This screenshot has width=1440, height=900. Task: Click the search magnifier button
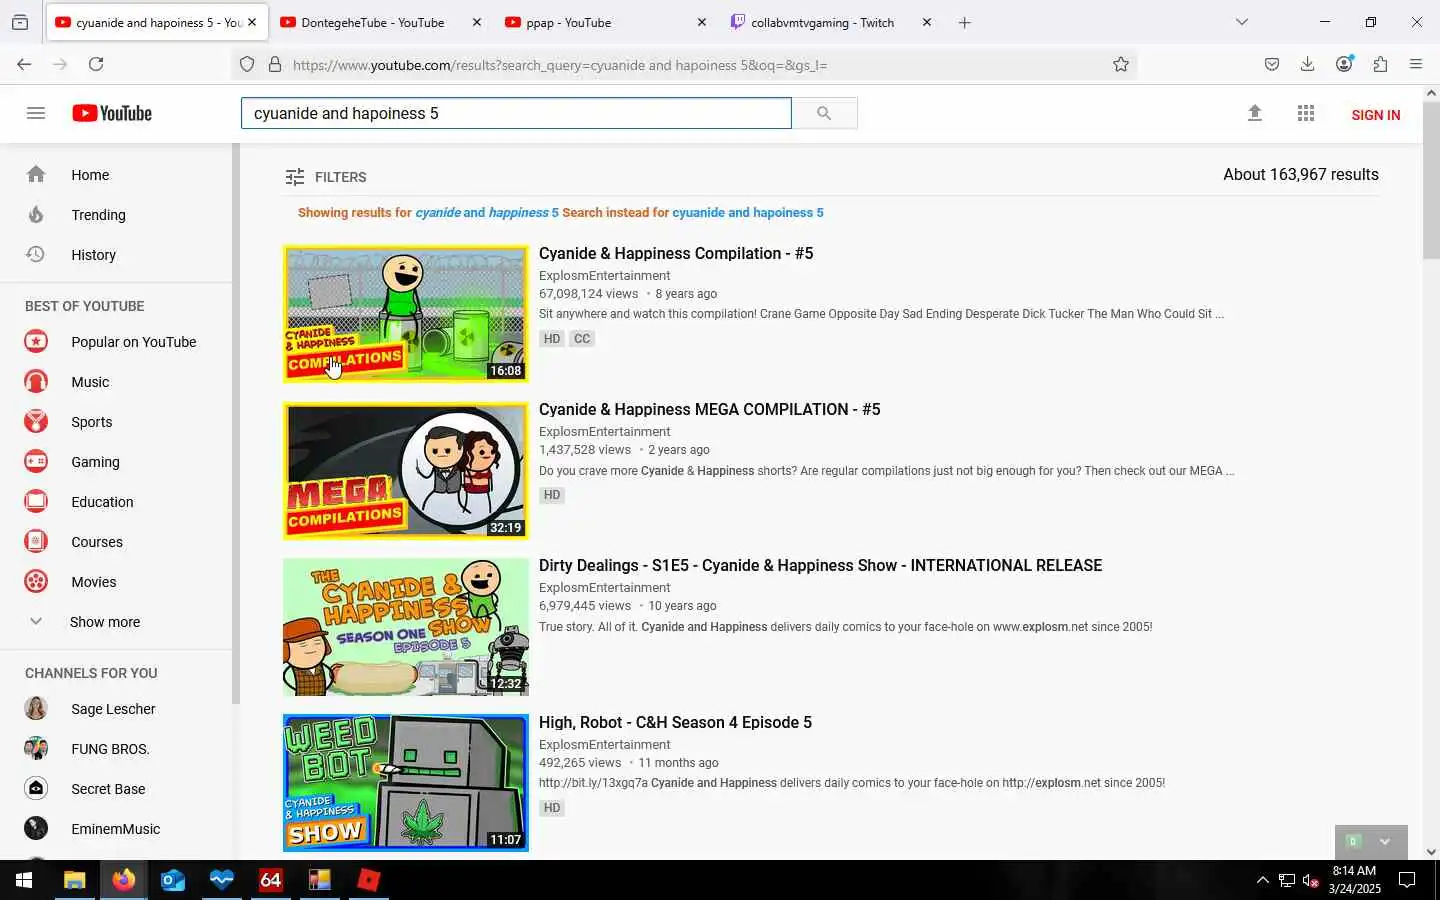point(824,113)
